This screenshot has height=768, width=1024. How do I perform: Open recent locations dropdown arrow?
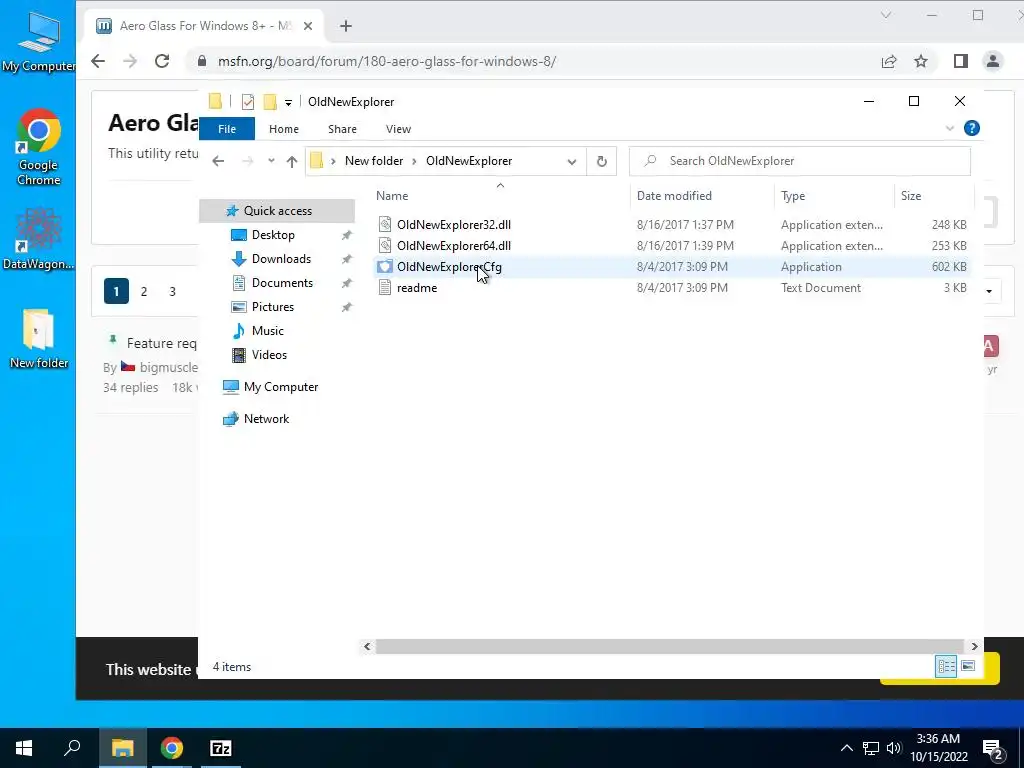click(271, 161)
